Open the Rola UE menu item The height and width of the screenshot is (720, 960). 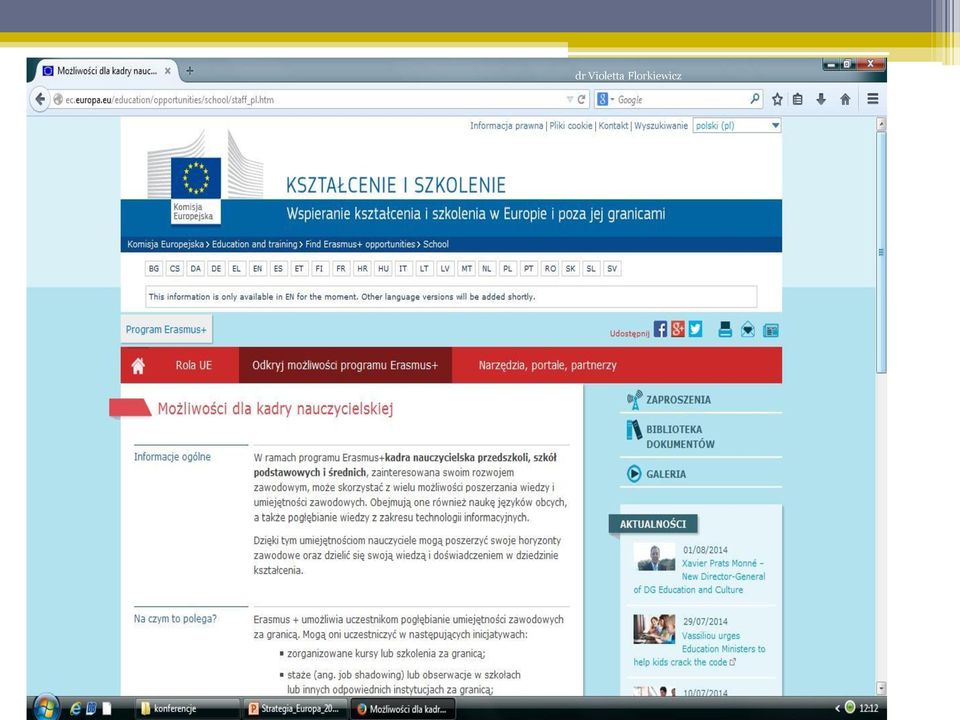193,366
